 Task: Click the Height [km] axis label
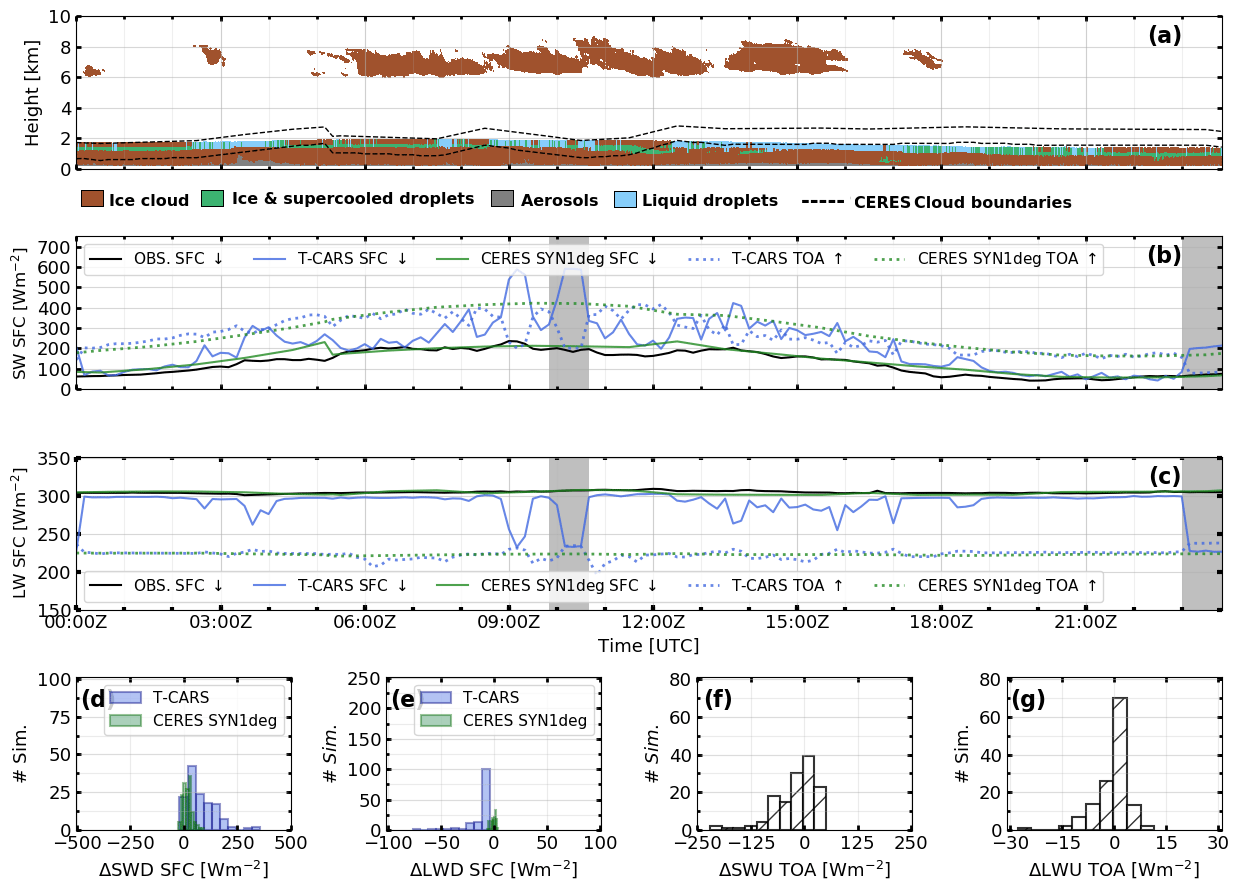(x=33, y=92)
